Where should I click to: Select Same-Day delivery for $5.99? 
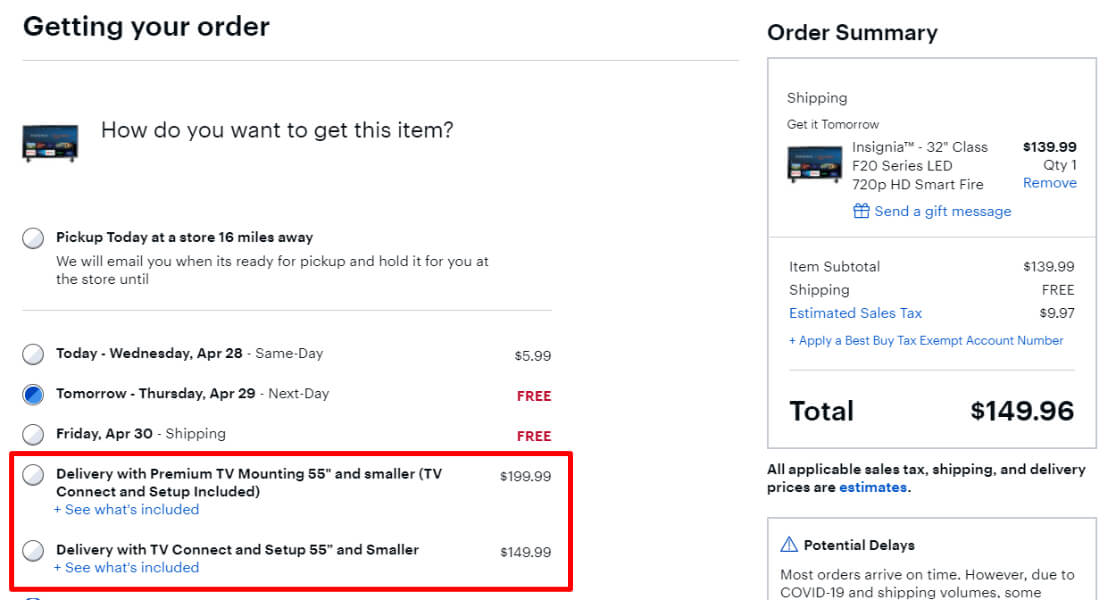[x=32, y=353]
